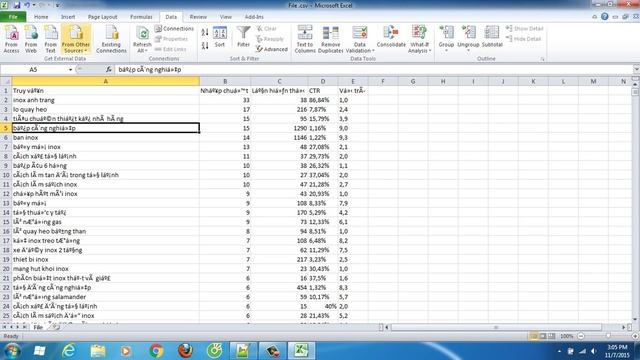The height and width of the screenshot is (360, 640).
Task: Switch to the Review tab
Action: 198,17
